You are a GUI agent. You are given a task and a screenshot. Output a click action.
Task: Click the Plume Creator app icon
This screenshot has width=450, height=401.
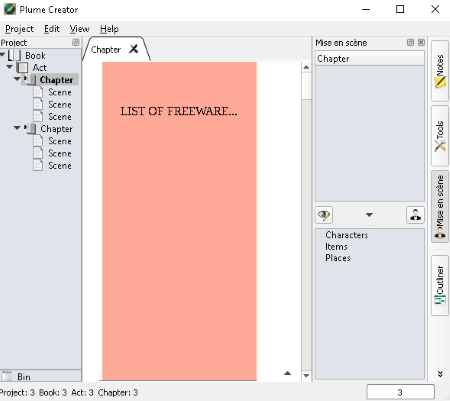[x=10, y=9]
